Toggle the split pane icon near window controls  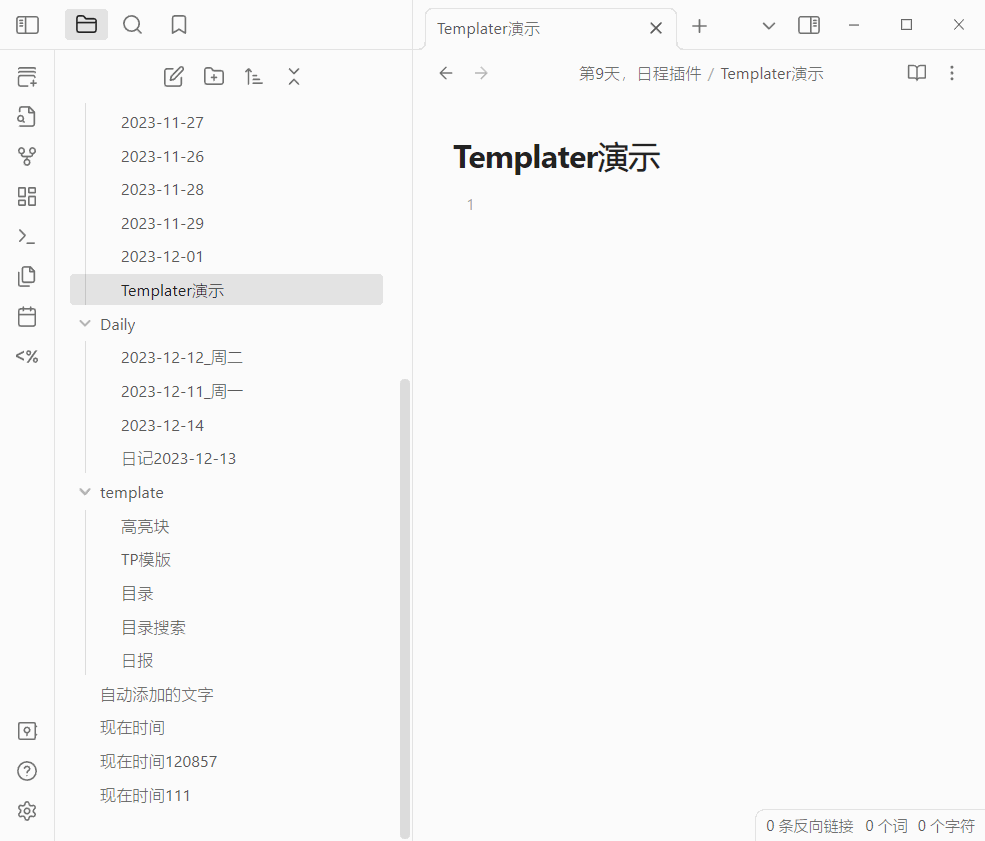pos(808,24)
